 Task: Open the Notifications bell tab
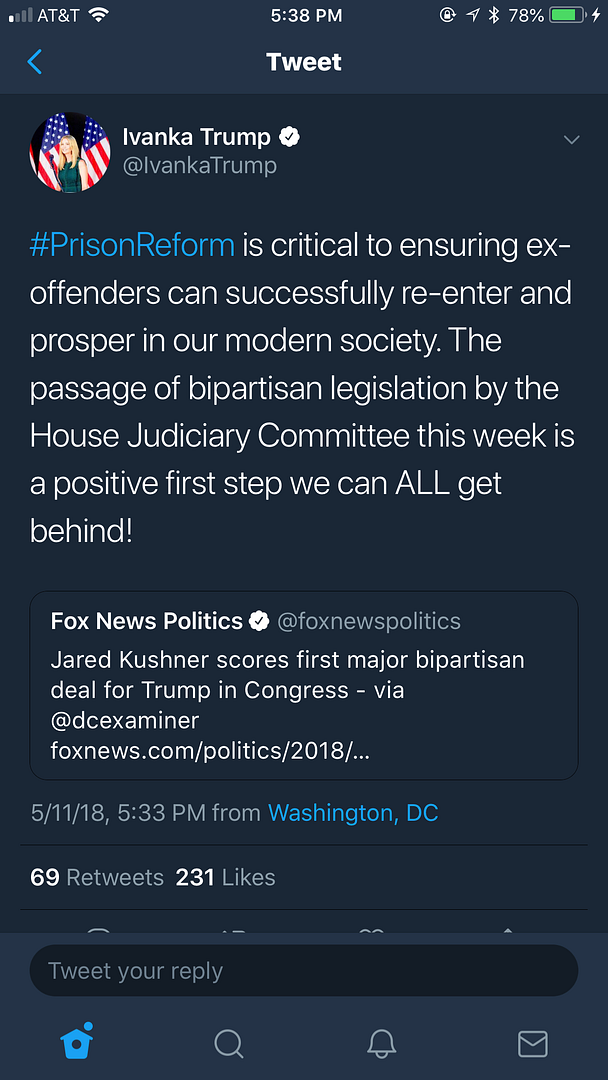[381, 1043]
